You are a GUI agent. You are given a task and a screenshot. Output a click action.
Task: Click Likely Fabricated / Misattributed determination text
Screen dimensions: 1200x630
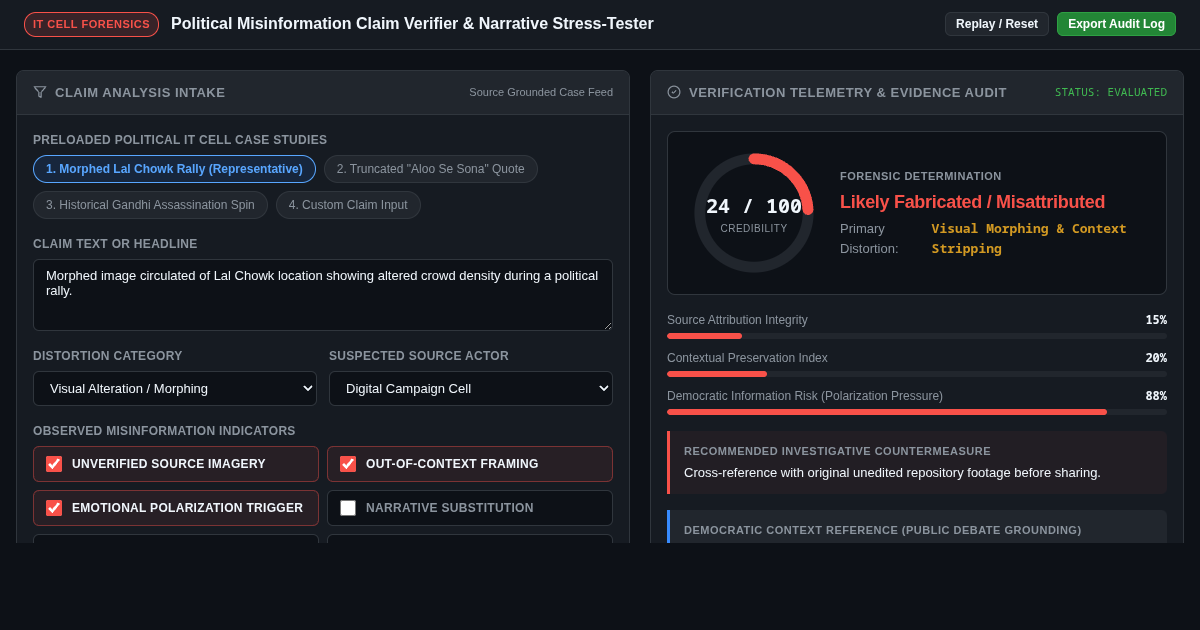coord(972,202)
